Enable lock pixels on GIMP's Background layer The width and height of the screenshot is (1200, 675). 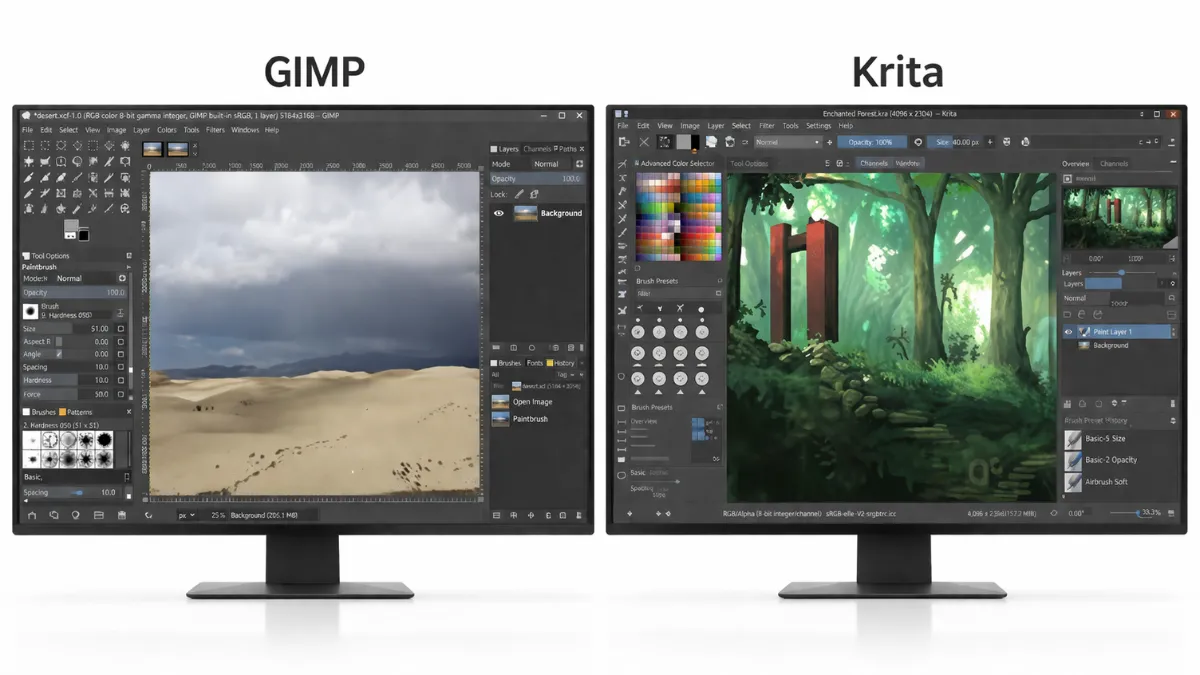(x=519, y=194)
